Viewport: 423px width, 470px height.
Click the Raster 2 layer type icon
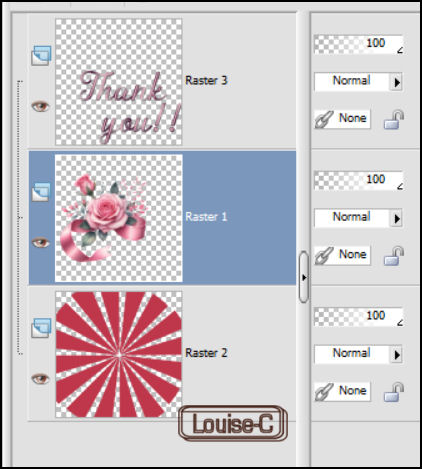pos(41,328)
